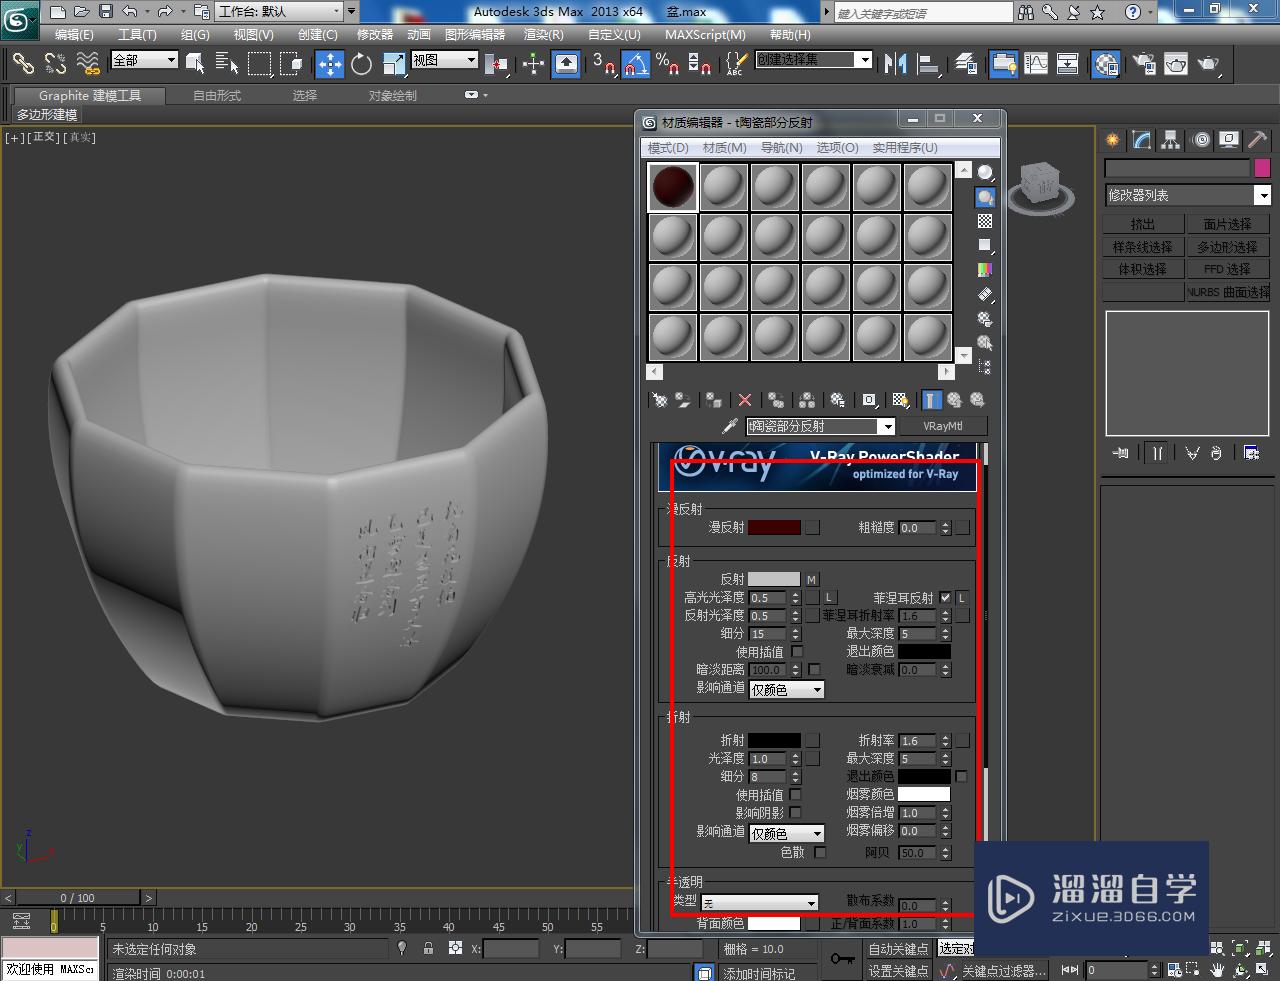Viewport: 1280px width, 981px height.
Task: Click the red X Reset Map icon
Action: click(744, 400)
